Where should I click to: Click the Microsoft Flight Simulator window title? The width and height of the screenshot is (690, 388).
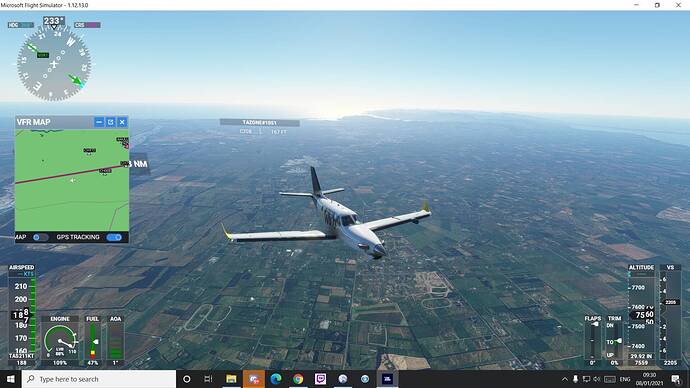tap(44, 5)
